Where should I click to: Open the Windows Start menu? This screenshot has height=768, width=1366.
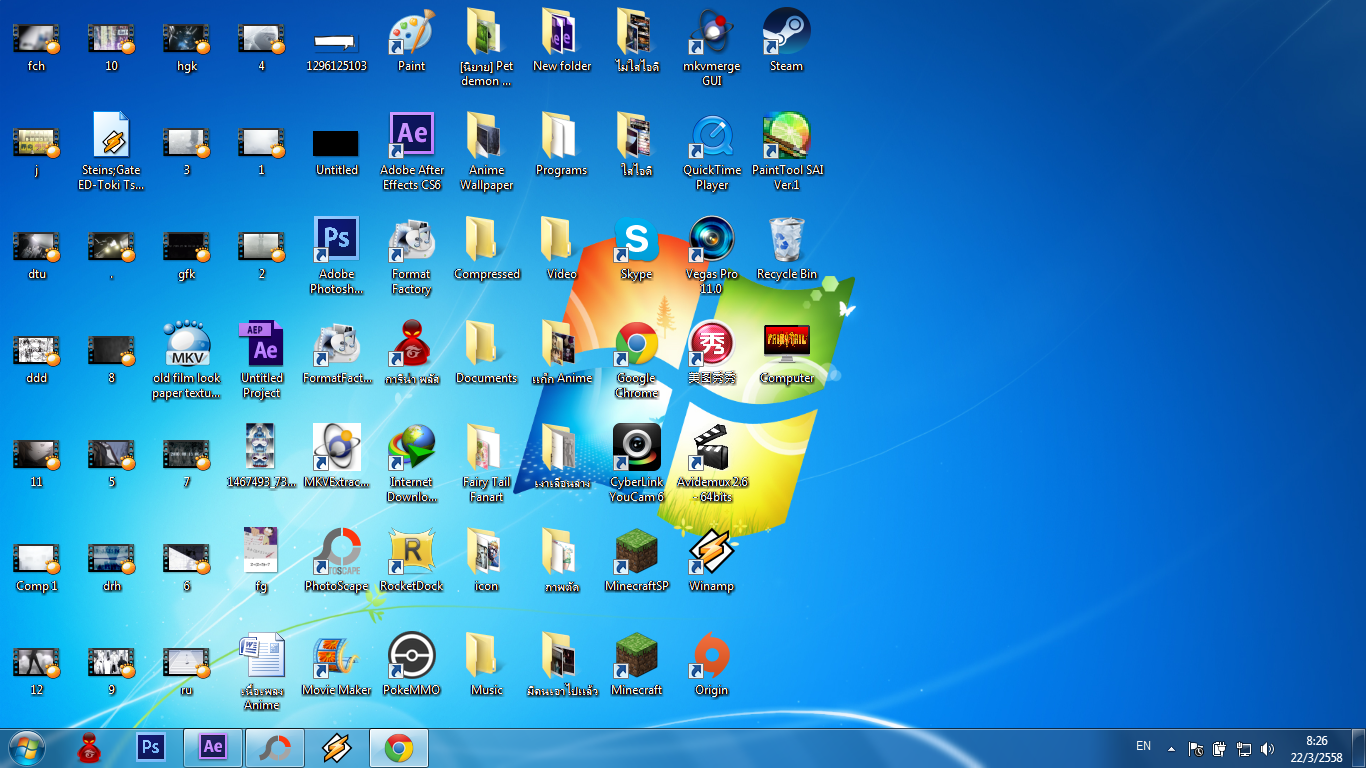tap(26, 748)
